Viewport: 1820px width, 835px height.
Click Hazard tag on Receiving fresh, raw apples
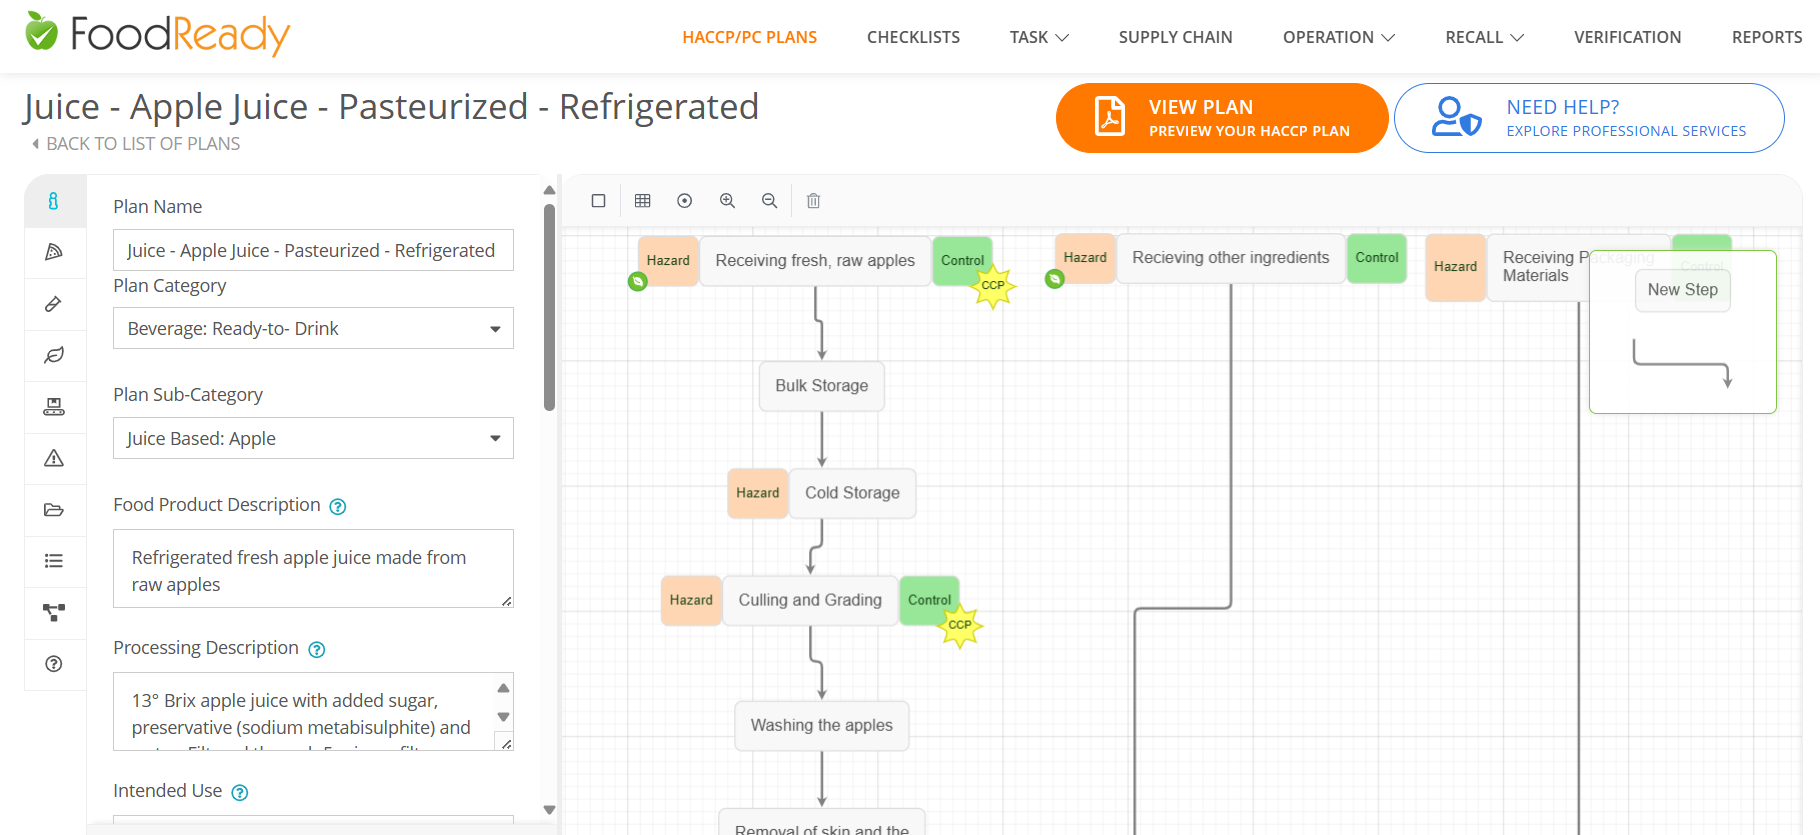[668, 261]
